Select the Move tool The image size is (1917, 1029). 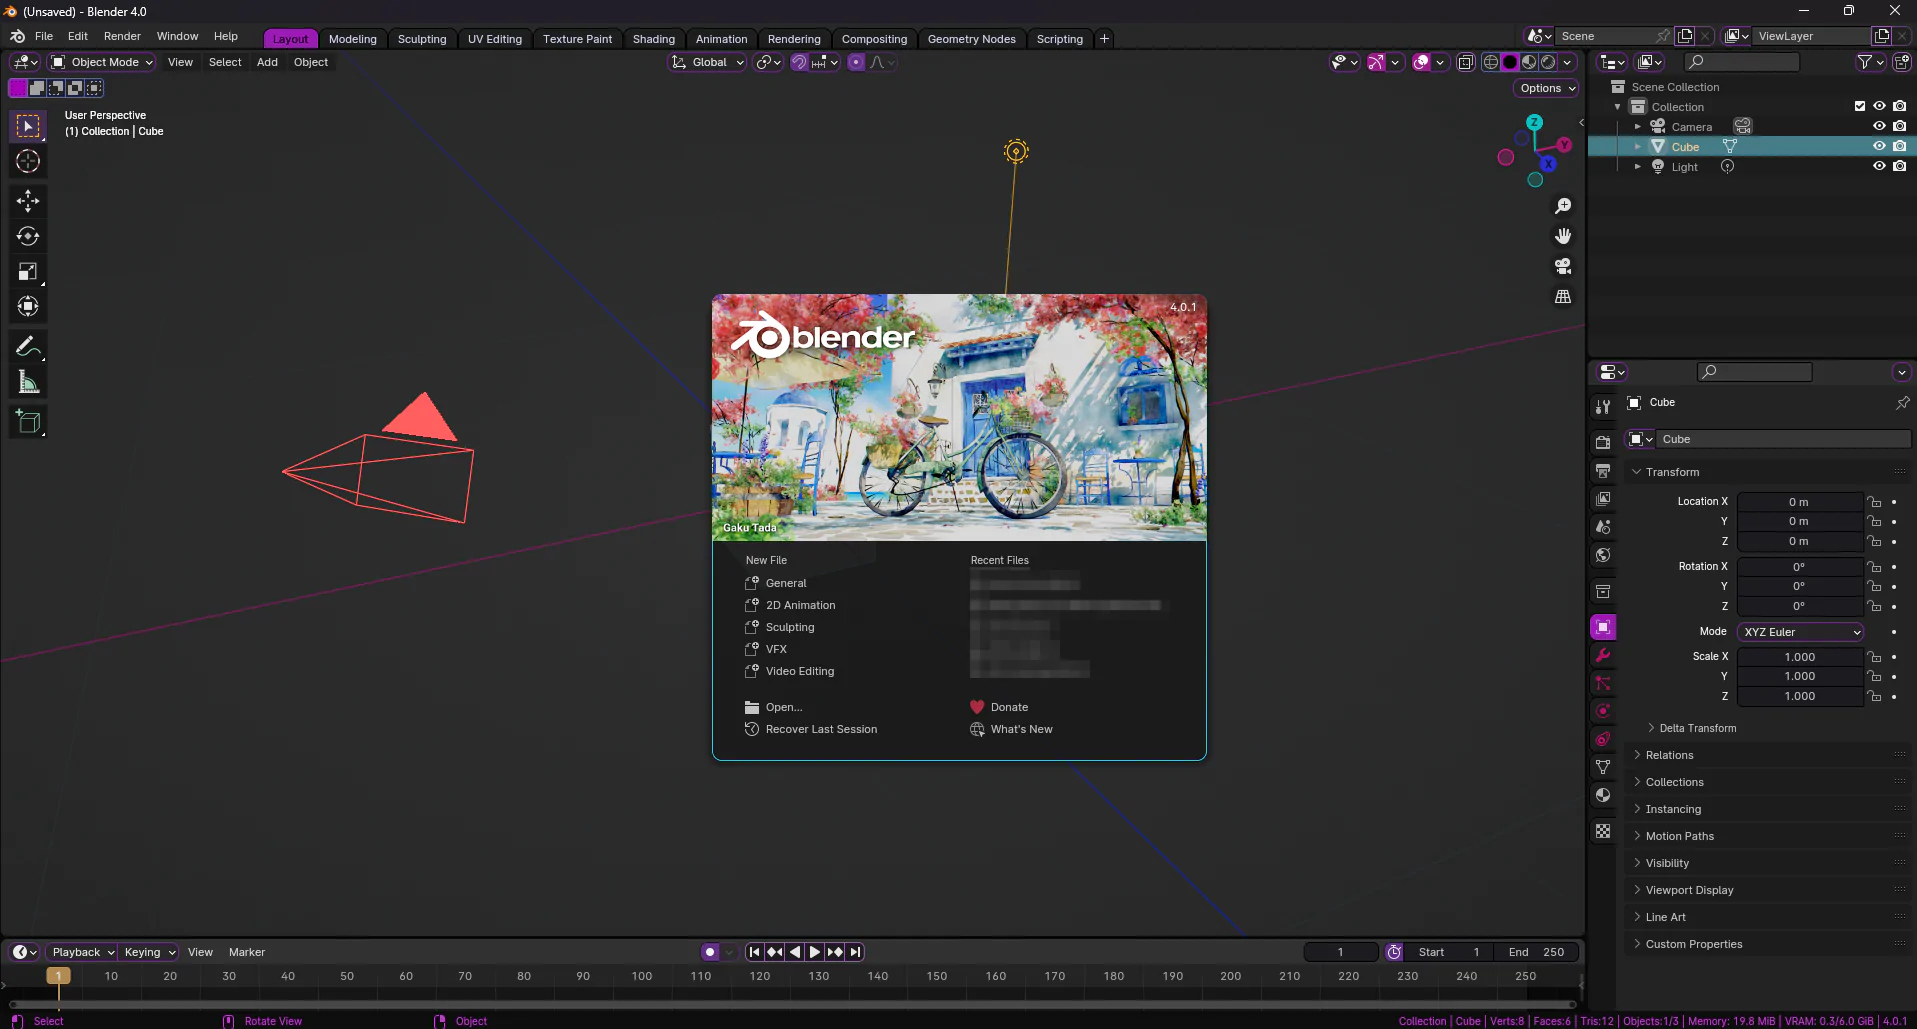tap(28, 201)
